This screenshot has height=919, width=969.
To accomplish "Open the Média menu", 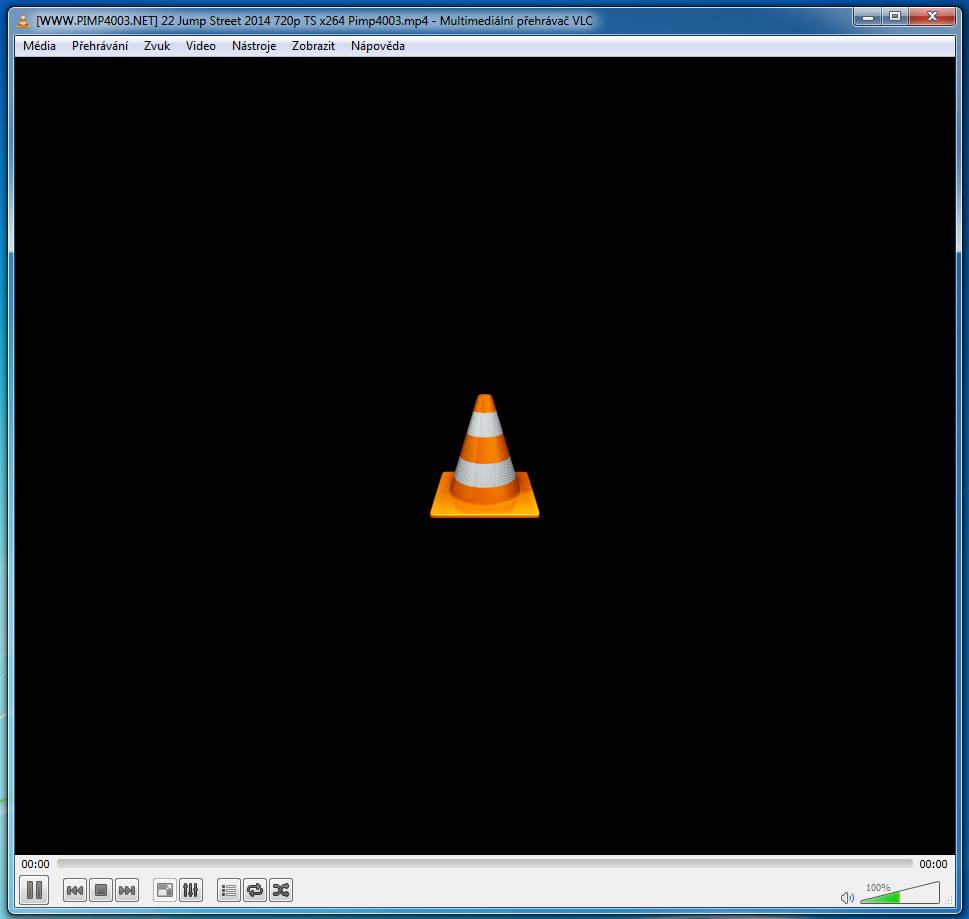I will pyautogui.click(x=39, y=46).
